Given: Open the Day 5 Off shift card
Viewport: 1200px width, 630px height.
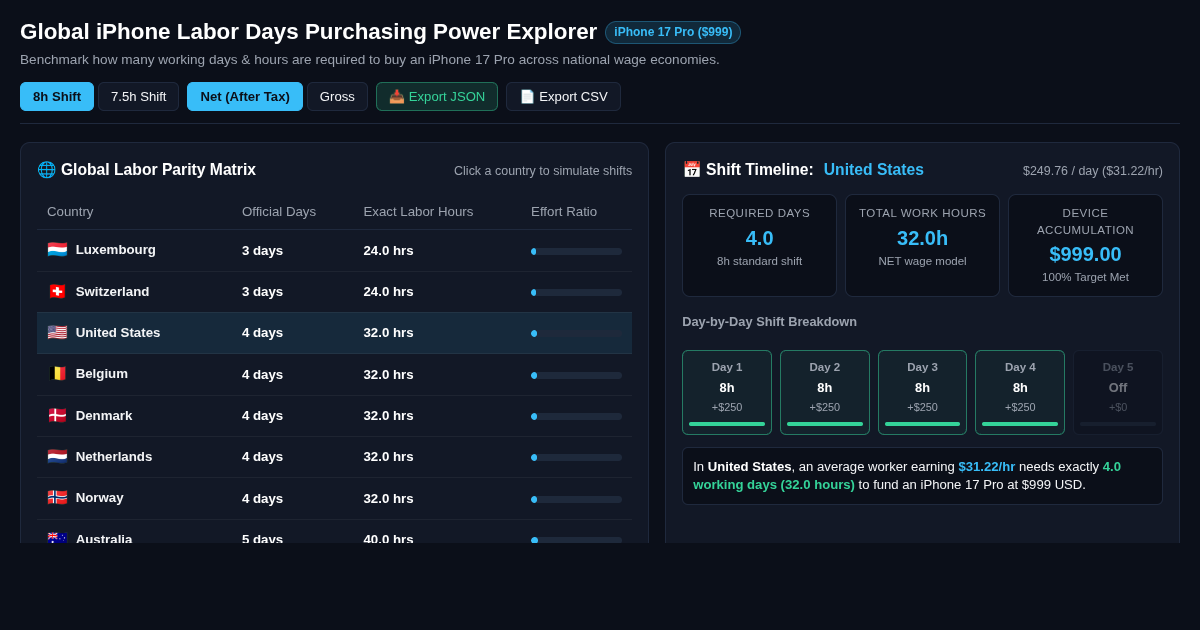Looking at the screenshot, I should tap(1118, 392).
